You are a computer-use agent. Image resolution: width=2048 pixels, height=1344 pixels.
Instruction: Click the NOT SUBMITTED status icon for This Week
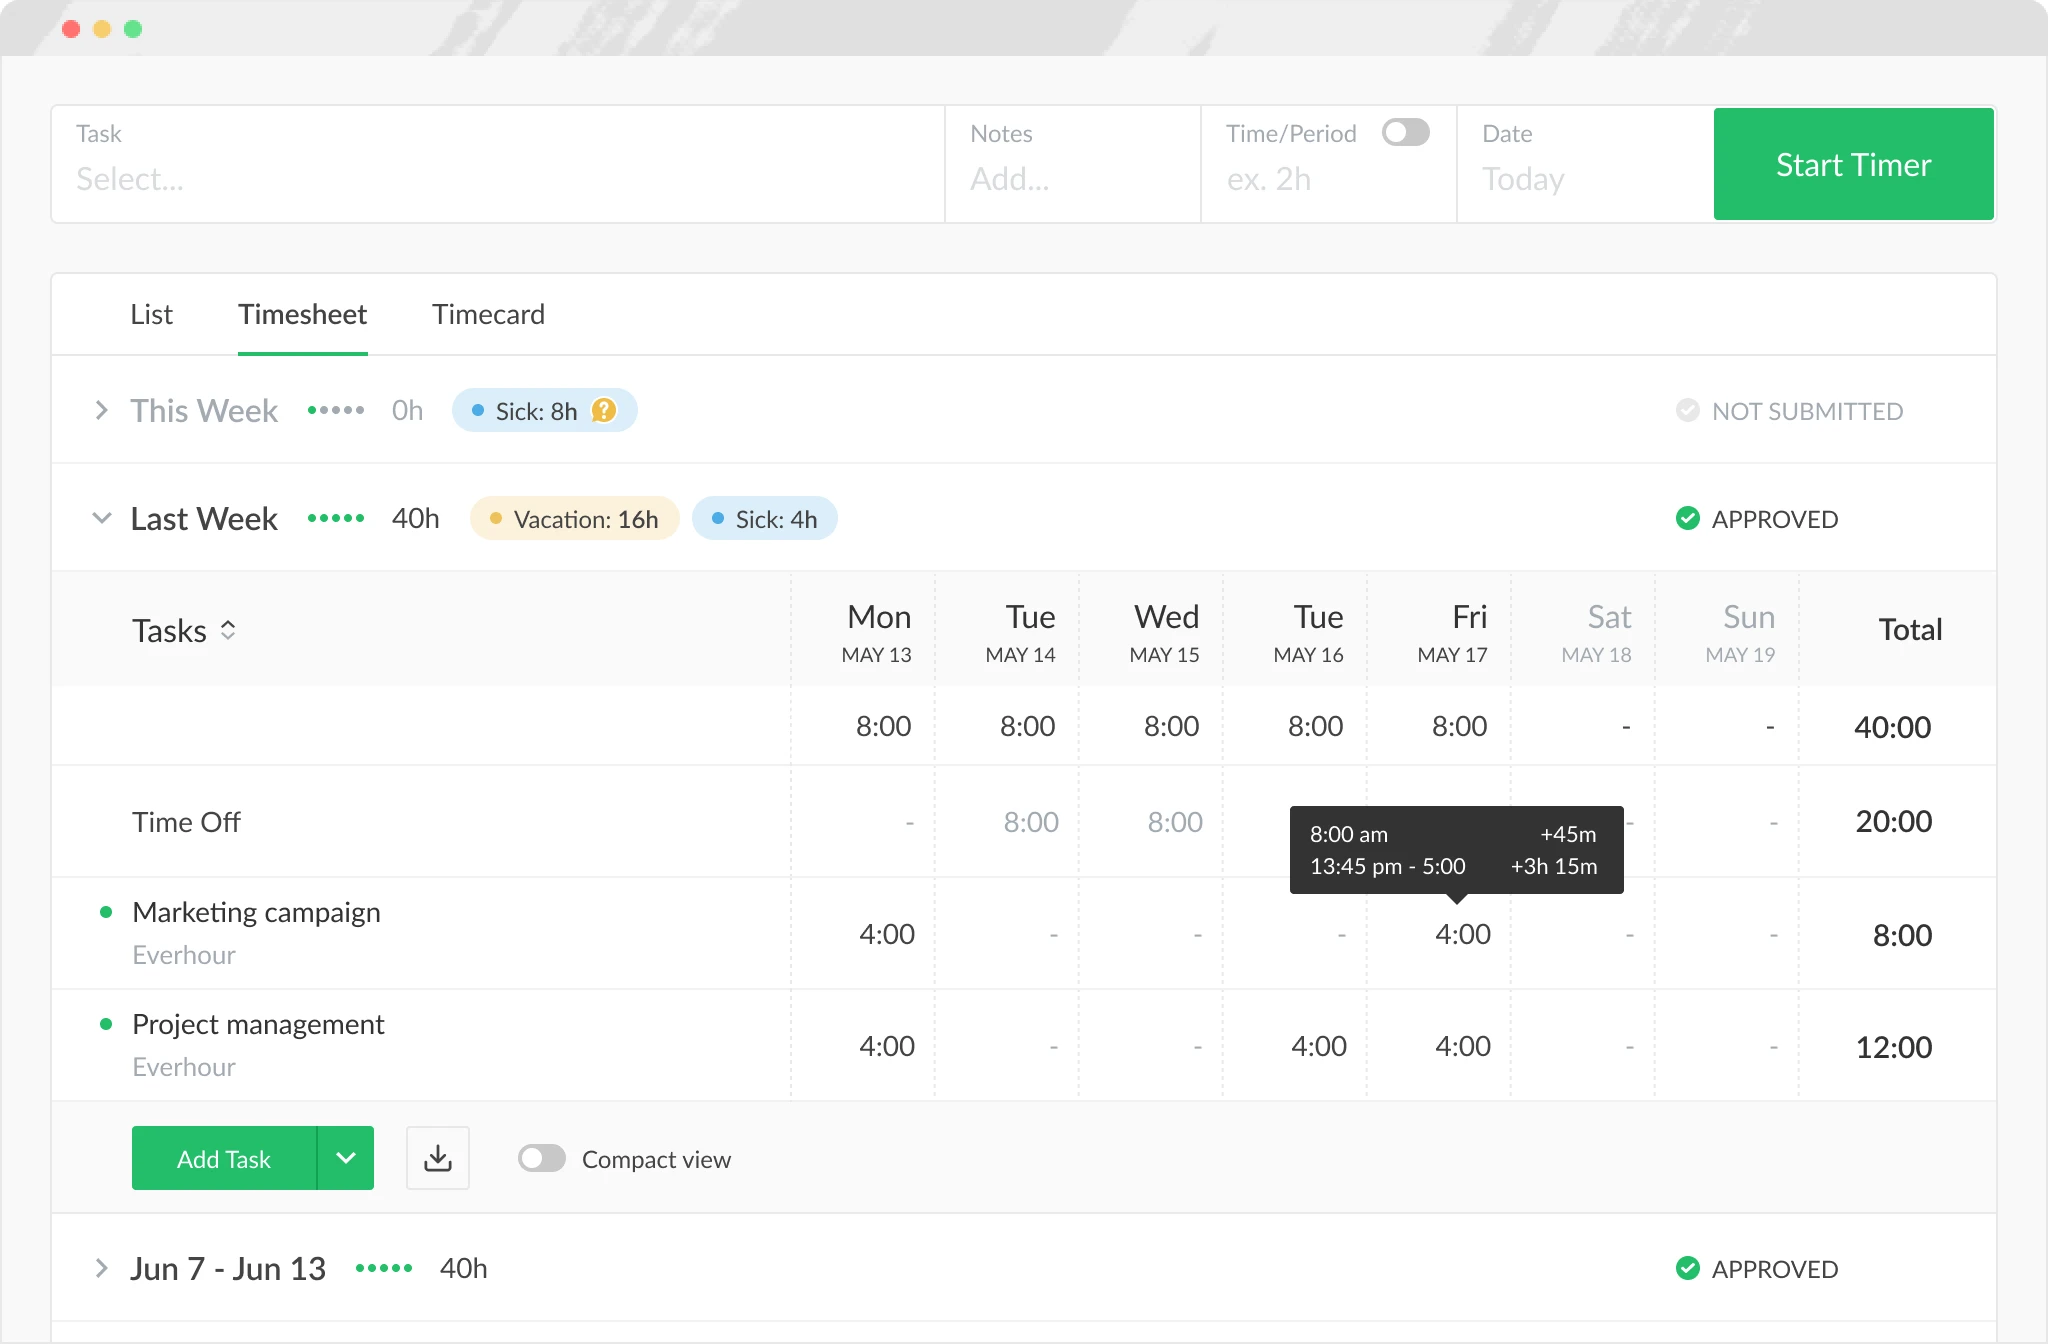[1688, 410]
